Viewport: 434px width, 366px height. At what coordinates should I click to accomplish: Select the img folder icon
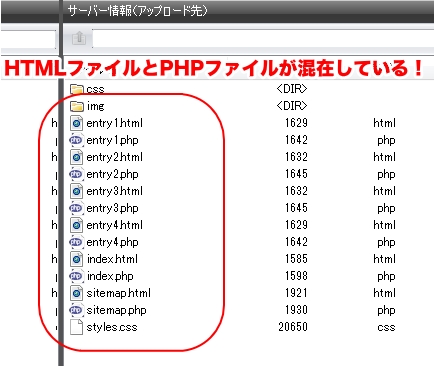76,106
